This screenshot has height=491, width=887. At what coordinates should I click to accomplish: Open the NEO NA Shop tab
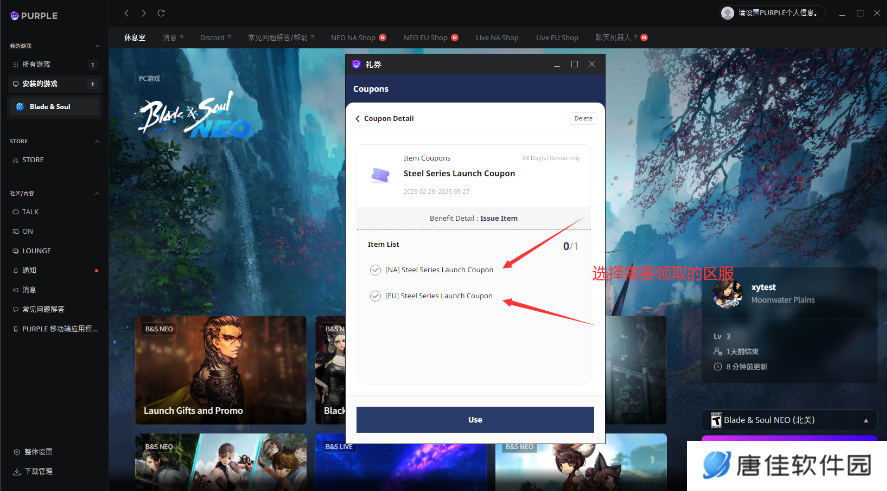[x=358, y=38]
